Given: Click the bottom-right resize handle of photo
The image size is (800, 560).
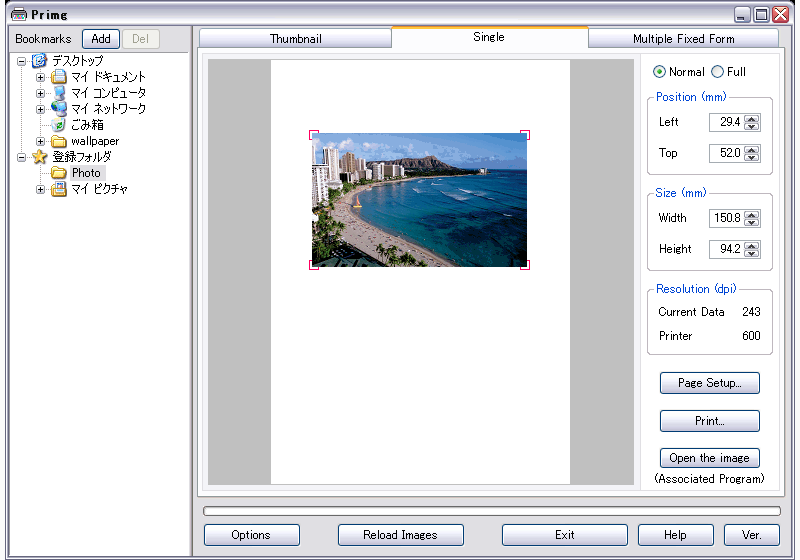Looking at the screenshot, I should tap(526, 265).
